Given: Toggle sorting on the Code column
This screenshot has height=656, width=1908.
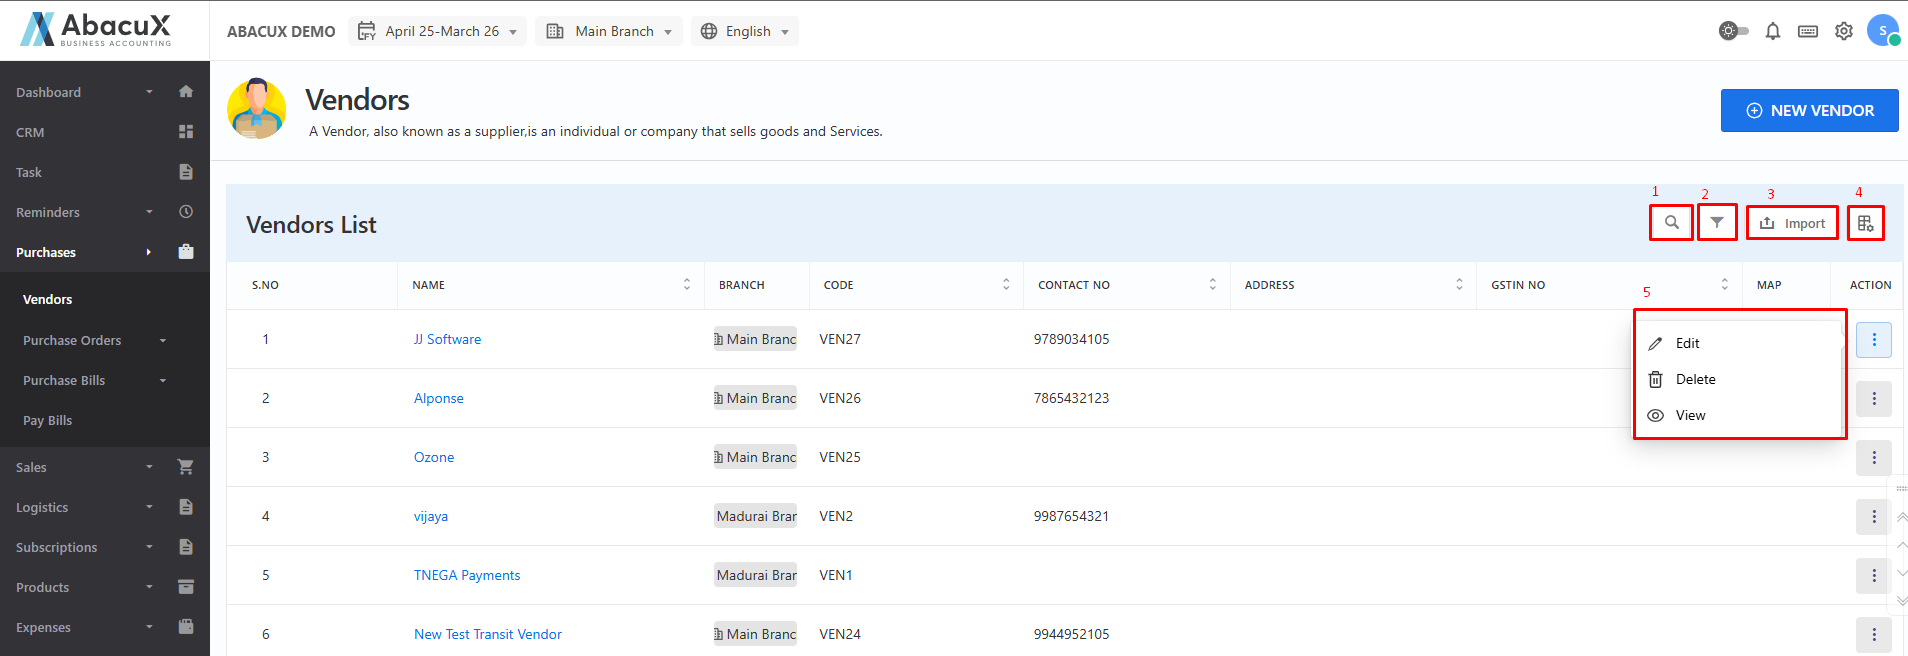Looking at the screenshot, I should tap(1005, 285).
